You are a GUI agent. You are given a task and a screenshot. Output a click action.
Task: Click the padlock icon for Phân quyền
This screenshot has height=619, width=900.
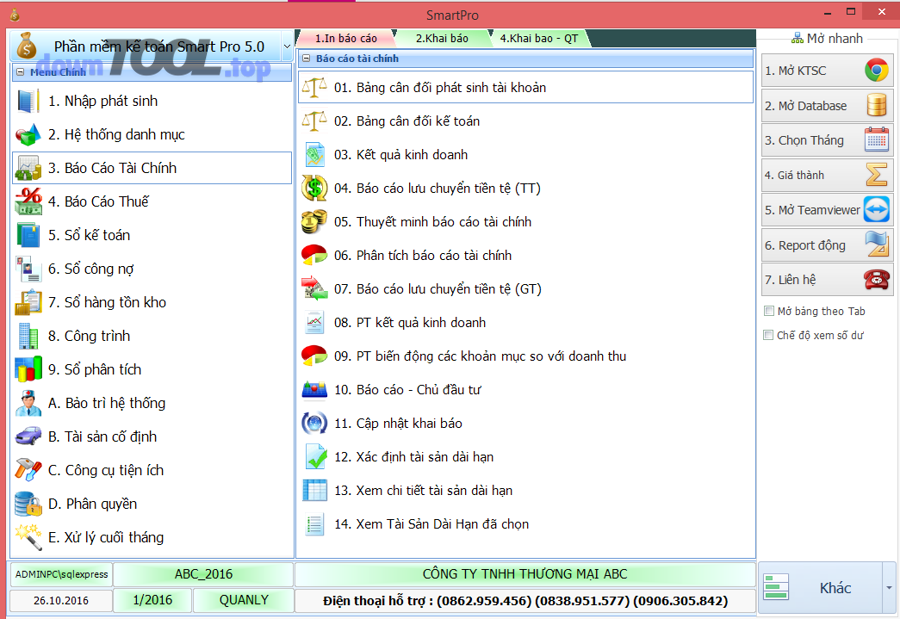pos(28,504)
